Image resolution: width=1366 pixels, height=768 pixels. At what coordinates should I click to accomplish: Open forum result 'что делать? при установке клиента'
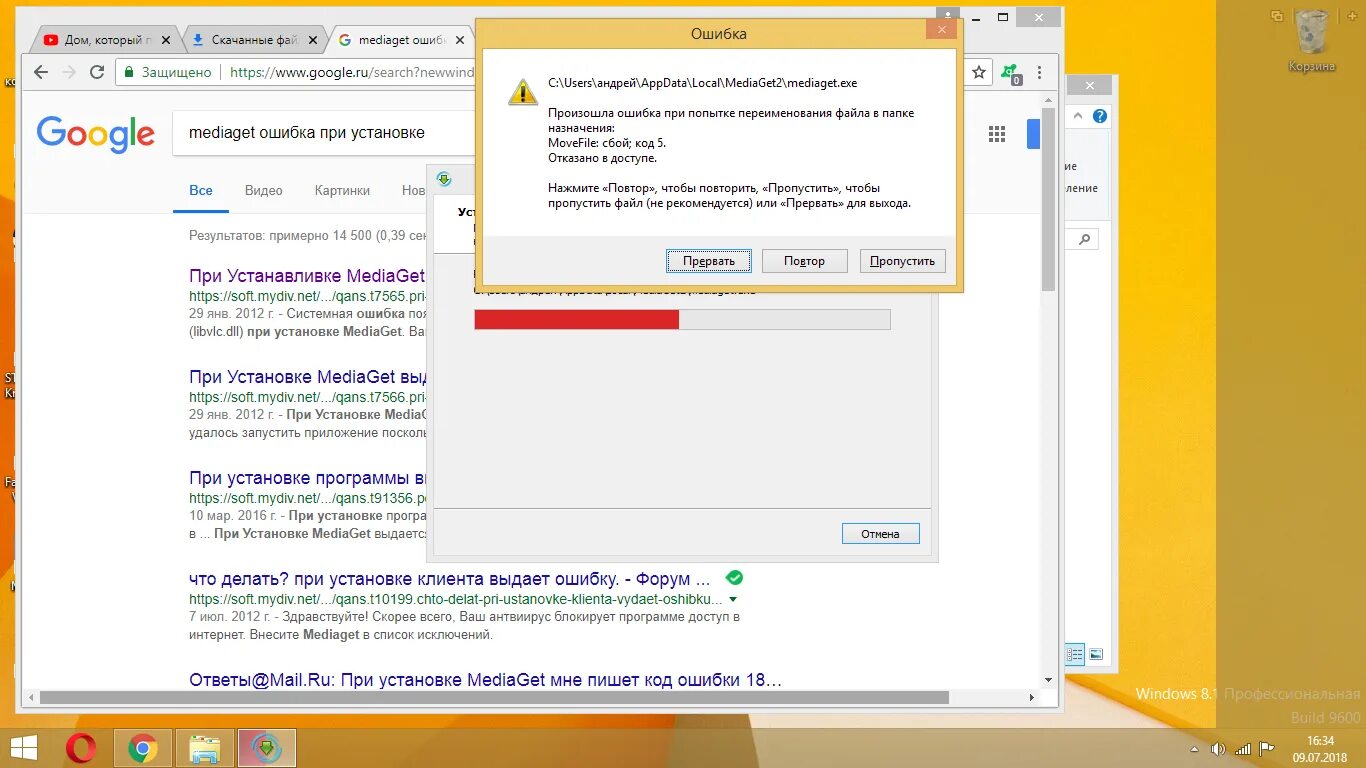450,579
